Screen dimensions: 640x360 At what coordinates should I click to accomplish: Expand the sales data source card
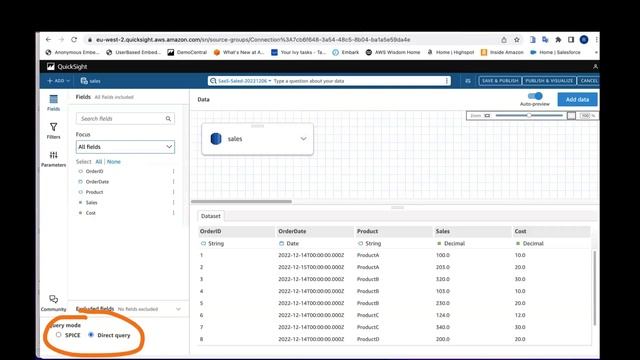[303, 139]
